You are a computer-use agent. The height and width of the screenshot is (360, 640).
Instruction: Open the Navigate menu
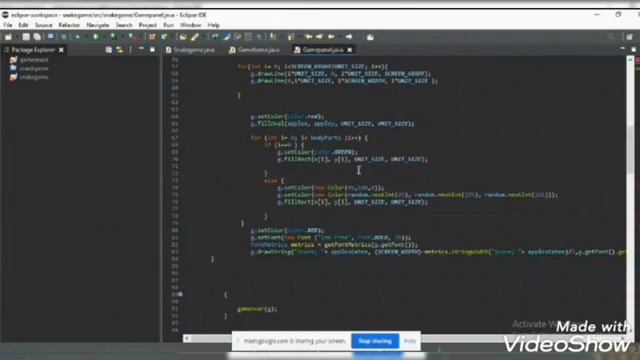point(98,25)
